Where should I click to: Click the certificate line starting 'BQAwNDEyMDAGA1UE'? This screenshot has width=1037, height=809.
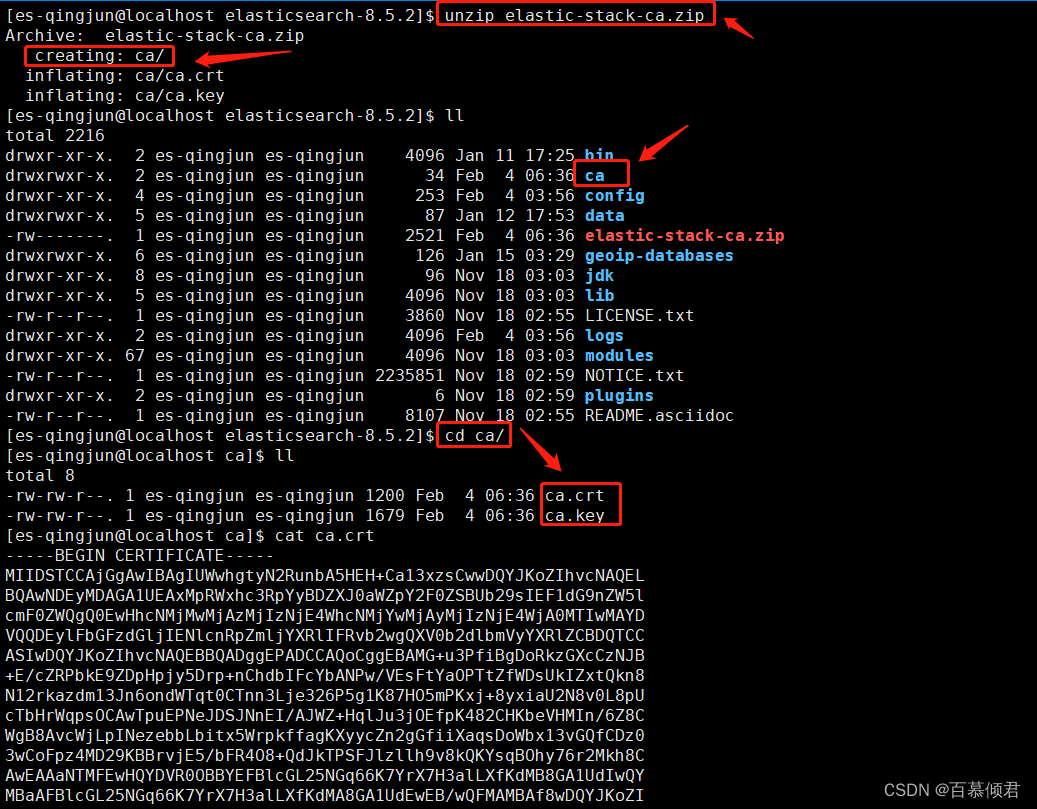point(325,595)
